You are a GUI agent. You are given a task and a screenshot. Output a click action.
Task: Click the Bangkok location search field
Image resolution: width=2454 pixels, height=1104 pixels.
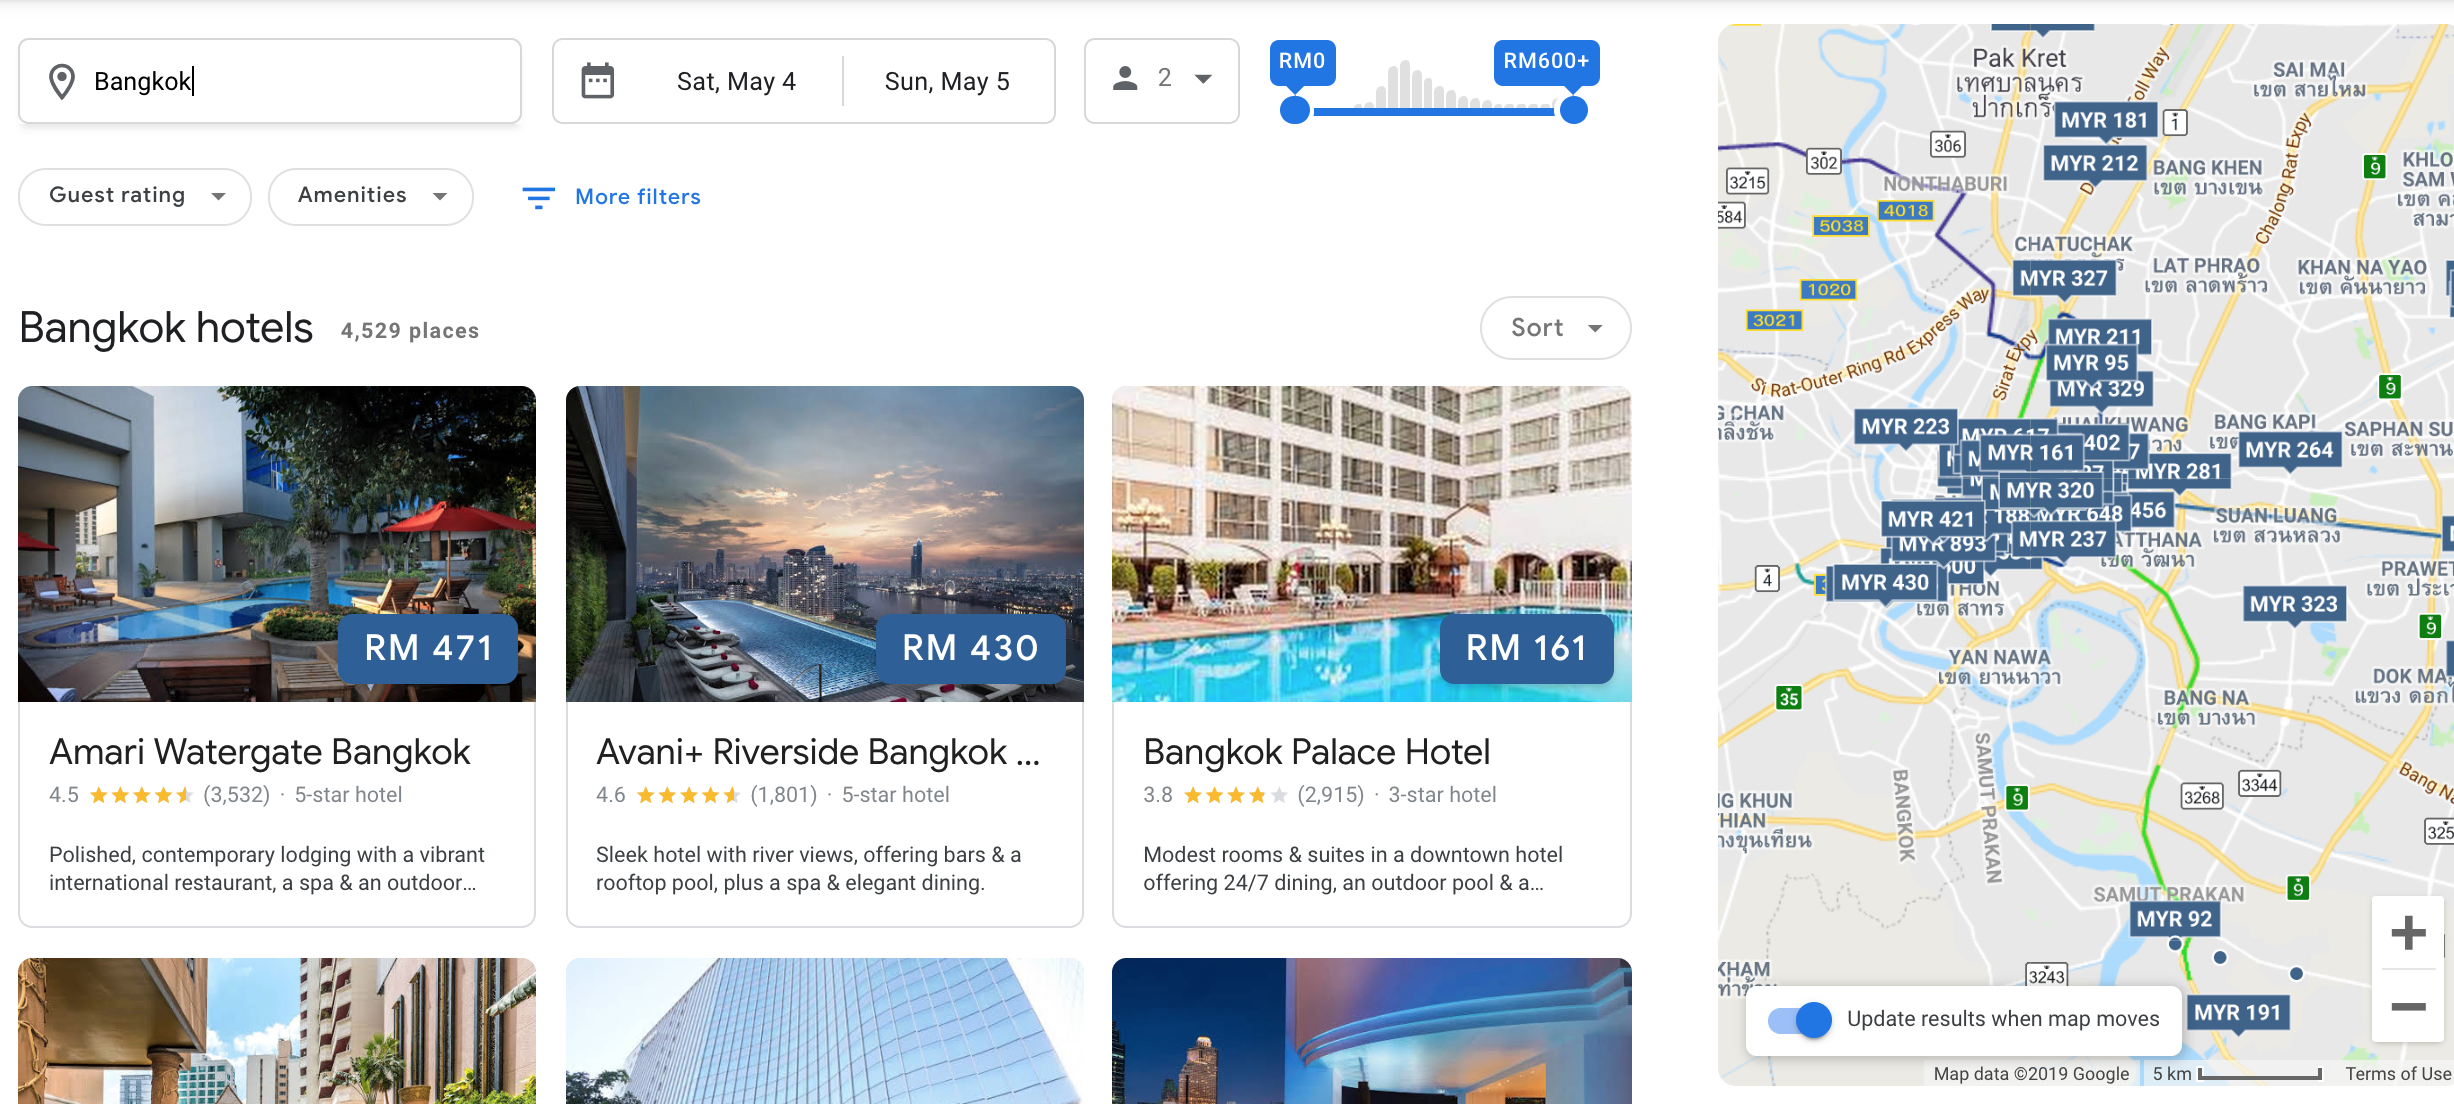[x=270, y=81]
